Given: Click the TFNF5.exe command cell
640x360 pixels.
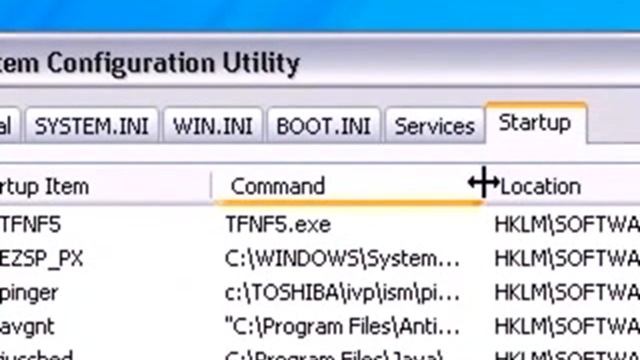Looking at the screenshot, I should point(278,224).
